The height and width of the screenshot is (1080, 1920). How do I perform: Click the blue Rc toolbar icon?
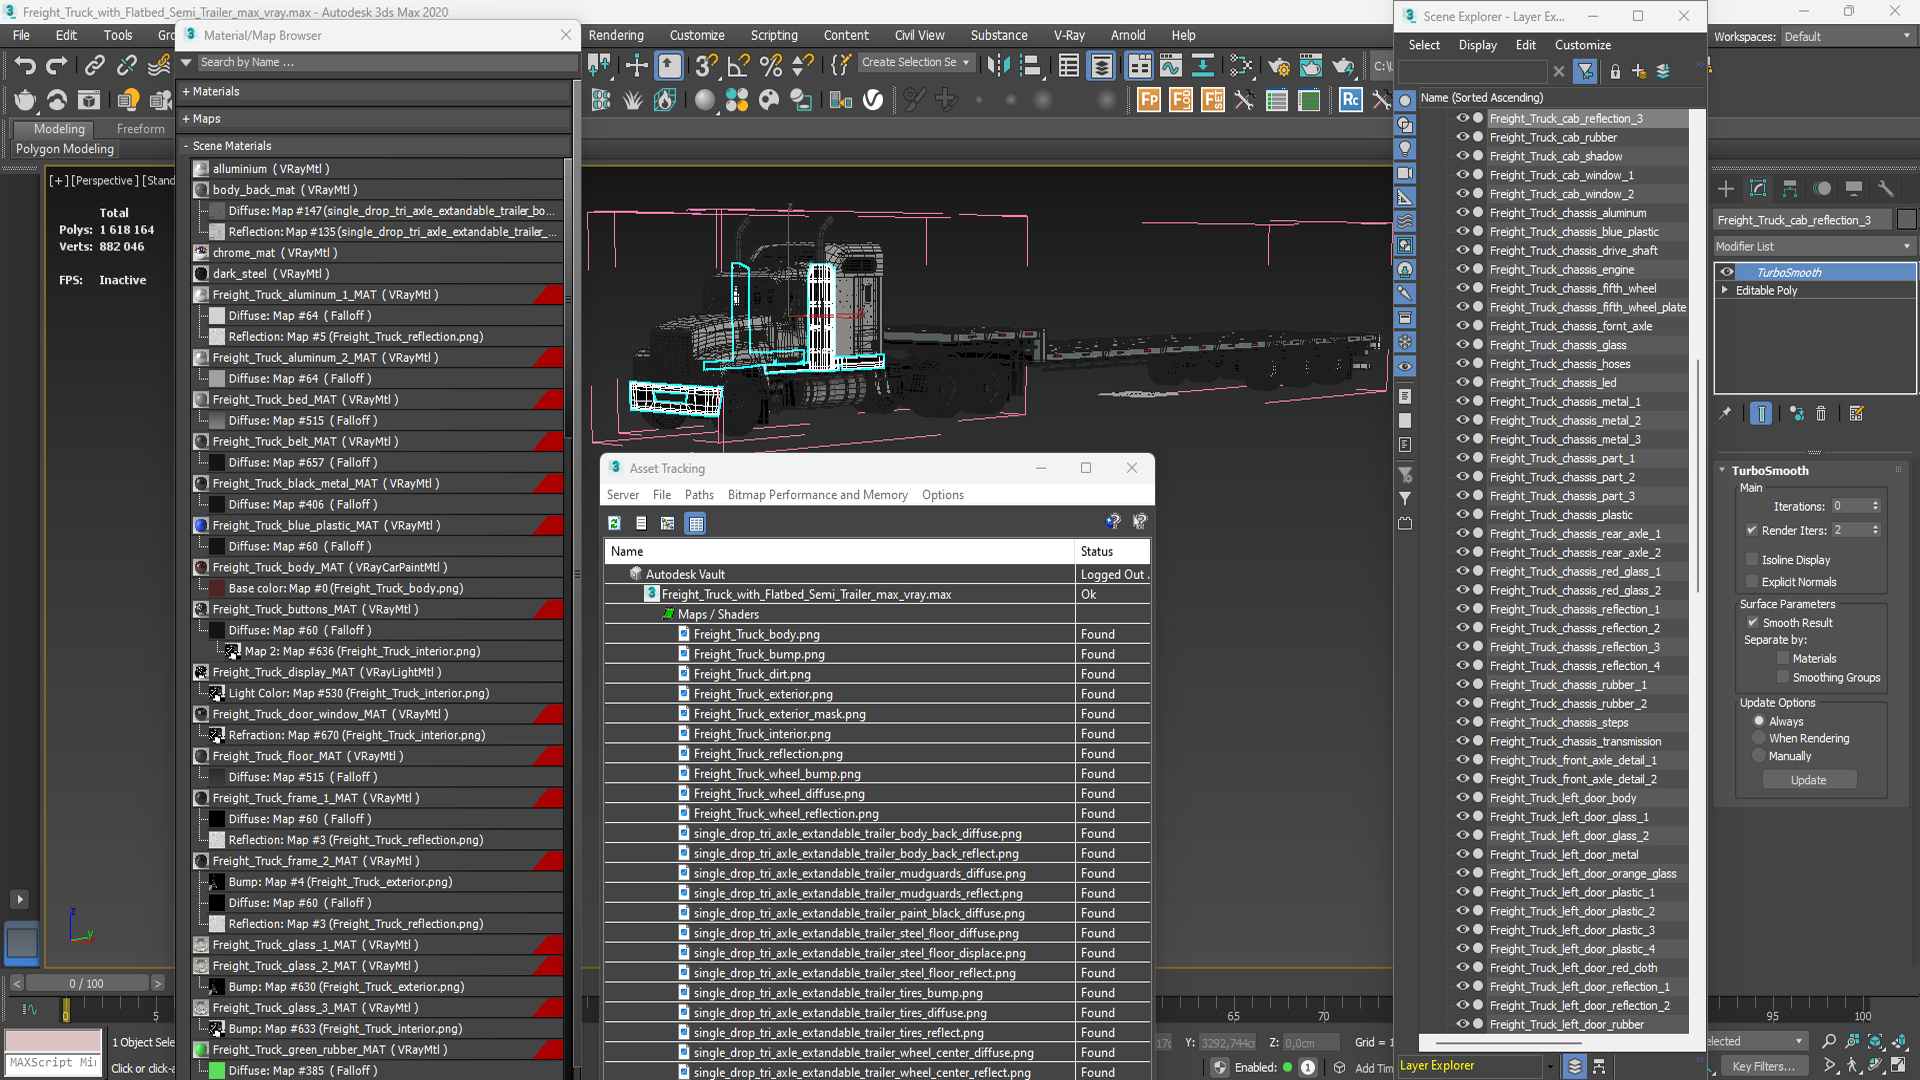click(1351, 100)
